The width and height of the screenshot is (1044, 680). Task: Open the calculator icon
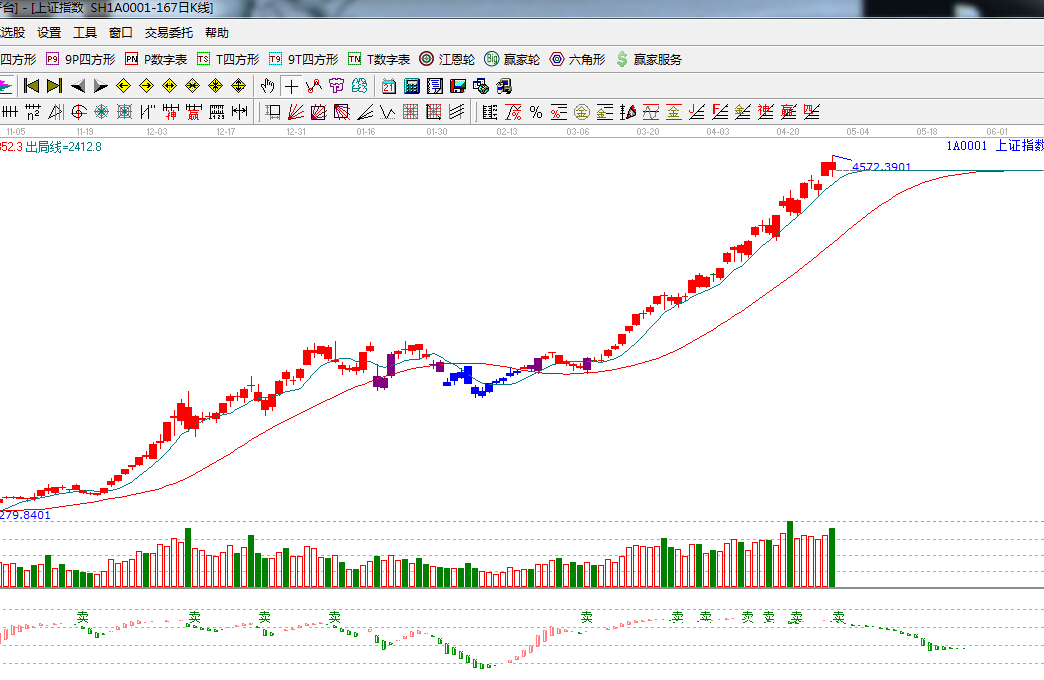[x=411, y=85]
